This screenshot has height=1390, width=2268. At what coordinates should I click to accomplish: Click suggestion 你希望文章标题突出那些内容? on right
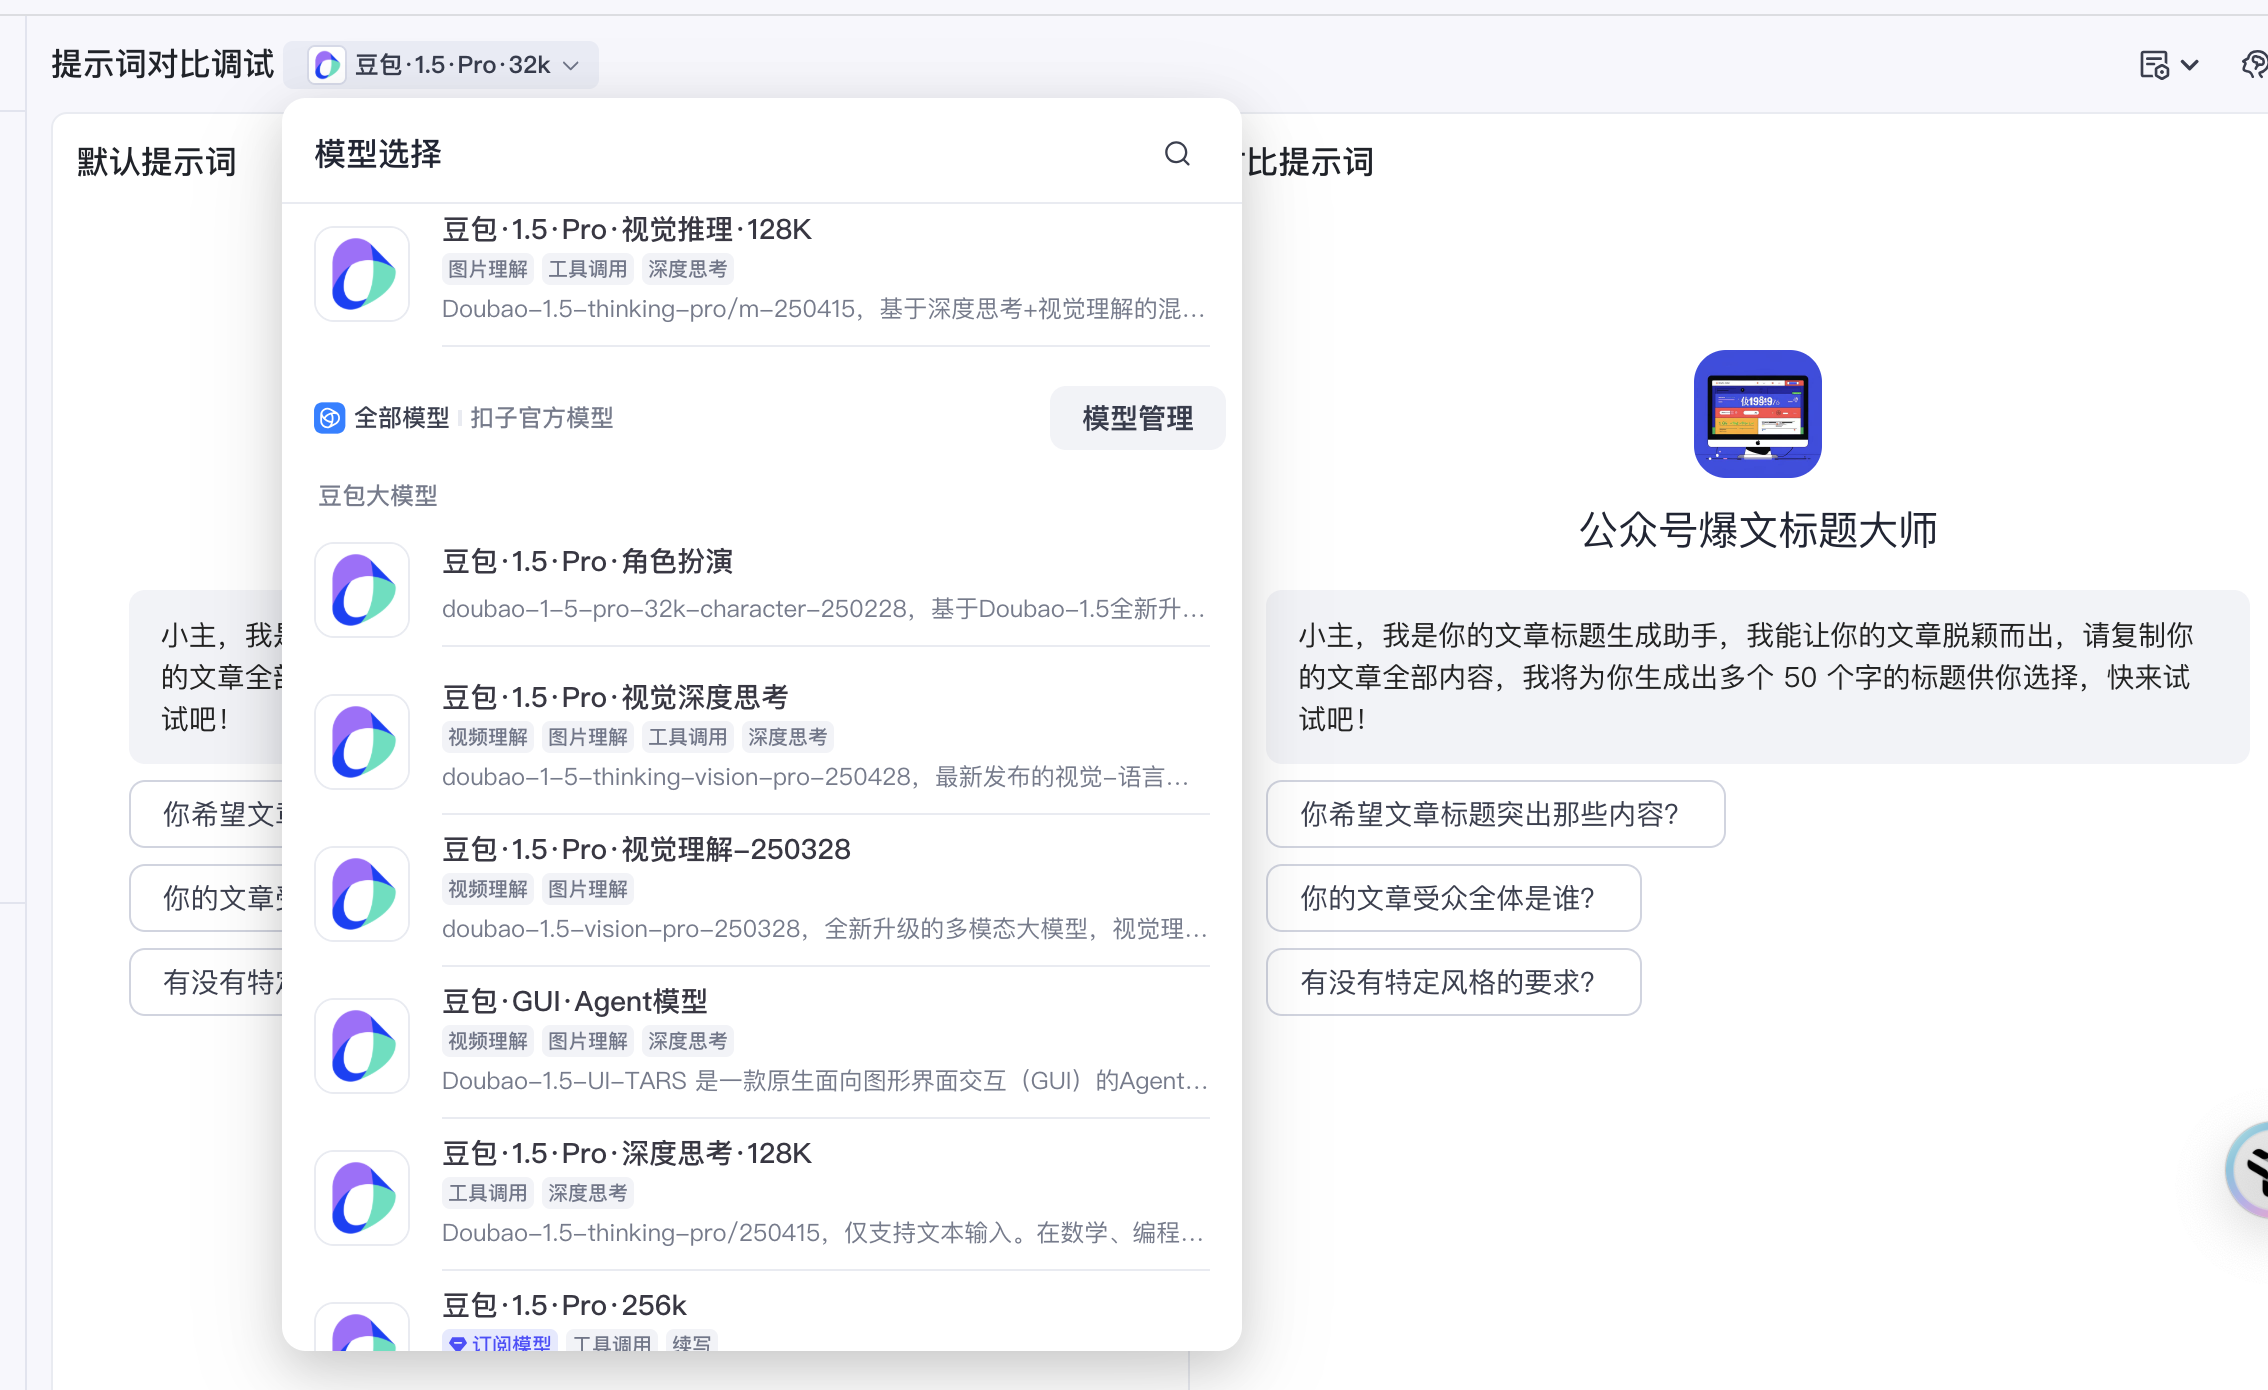coord(1495,814)
